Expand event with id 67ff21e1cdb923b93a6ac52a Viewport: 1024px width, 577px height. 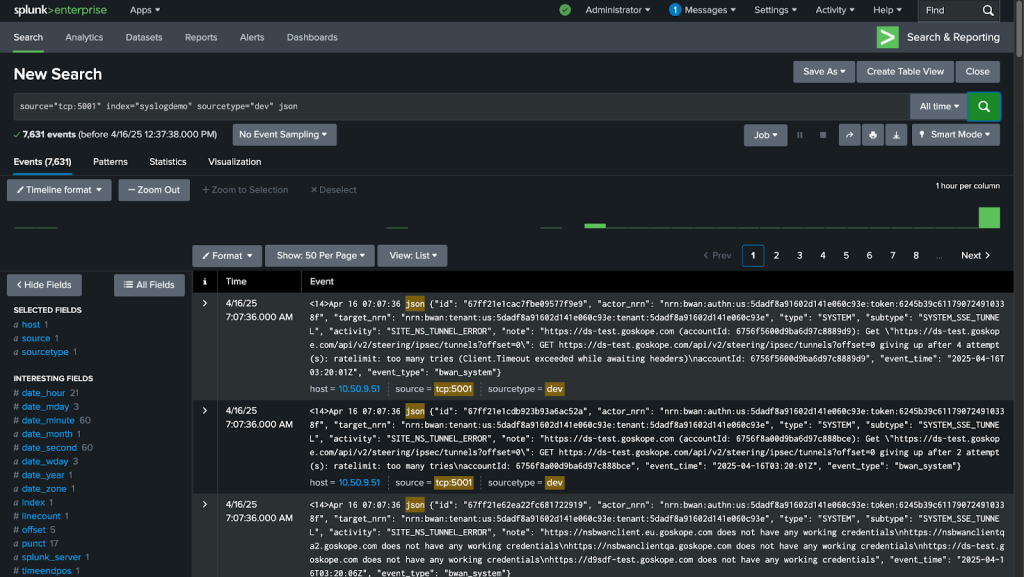[204, 411]
